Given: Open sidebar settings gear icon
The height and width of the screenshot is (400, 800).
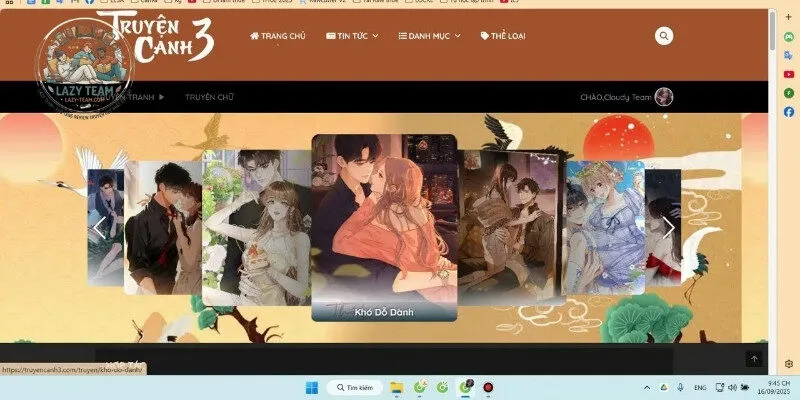Looking at the screenshot, I should tap(789, 364).
